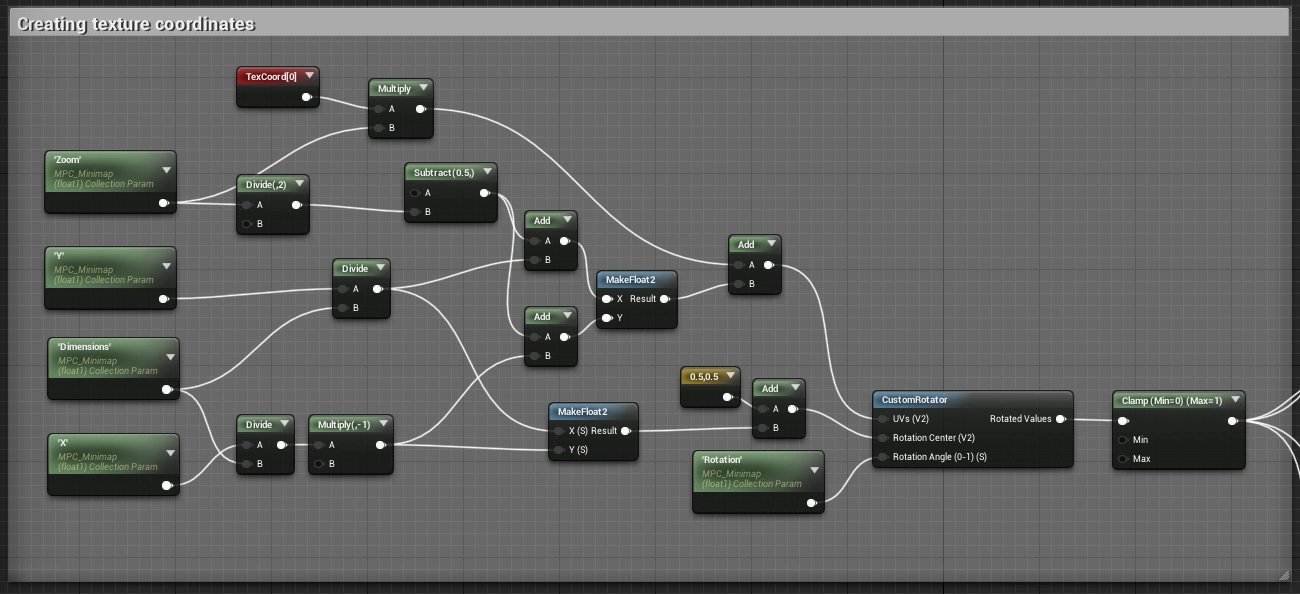Click the output pin beside X (S) Result
Screen dimensions: 1300x594
pos(625,431)
